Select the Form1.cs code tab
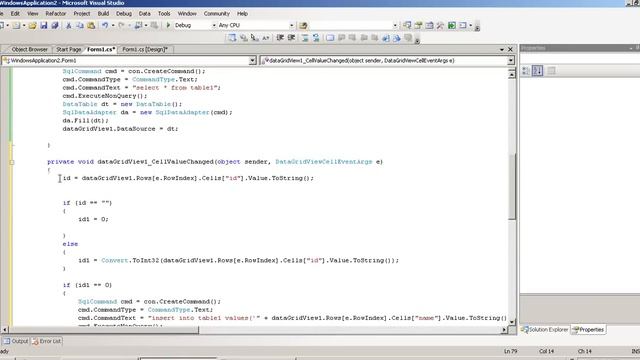 (101, 49)
